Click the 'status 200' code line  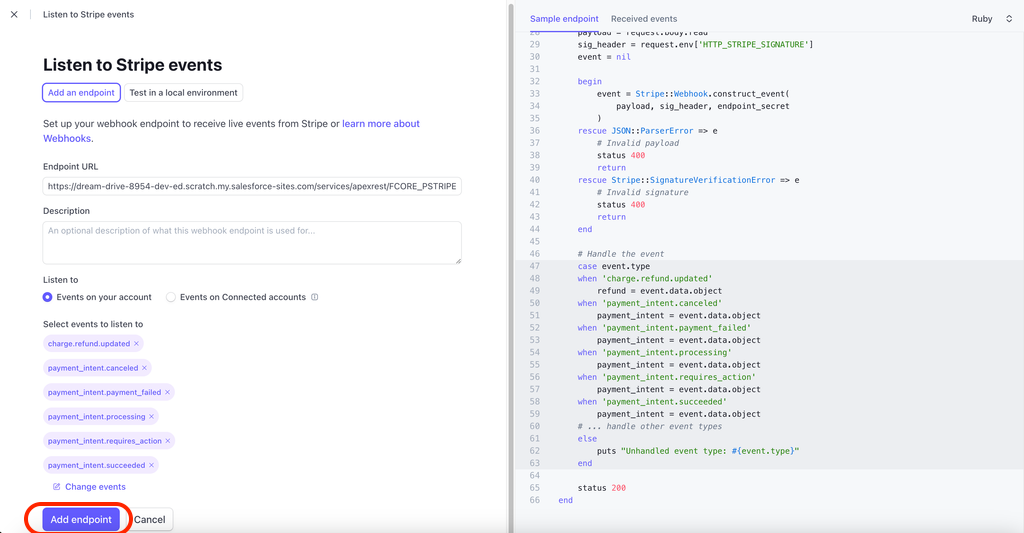coord(601,488)
